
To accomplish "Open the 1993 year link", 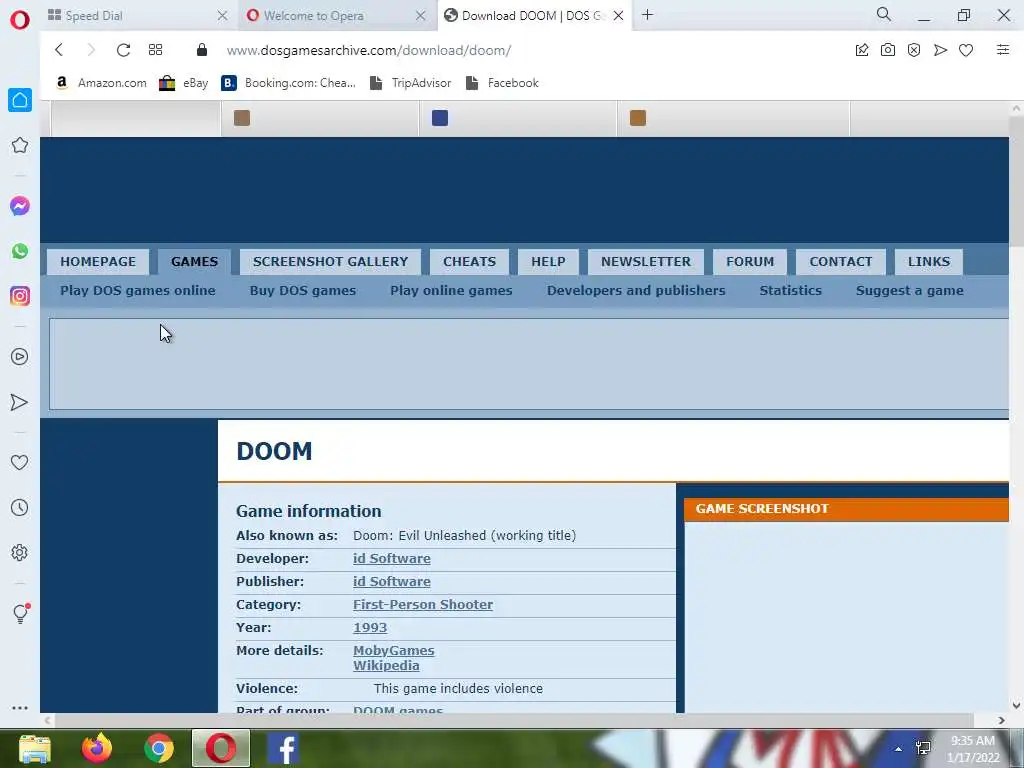I will 370,627.
